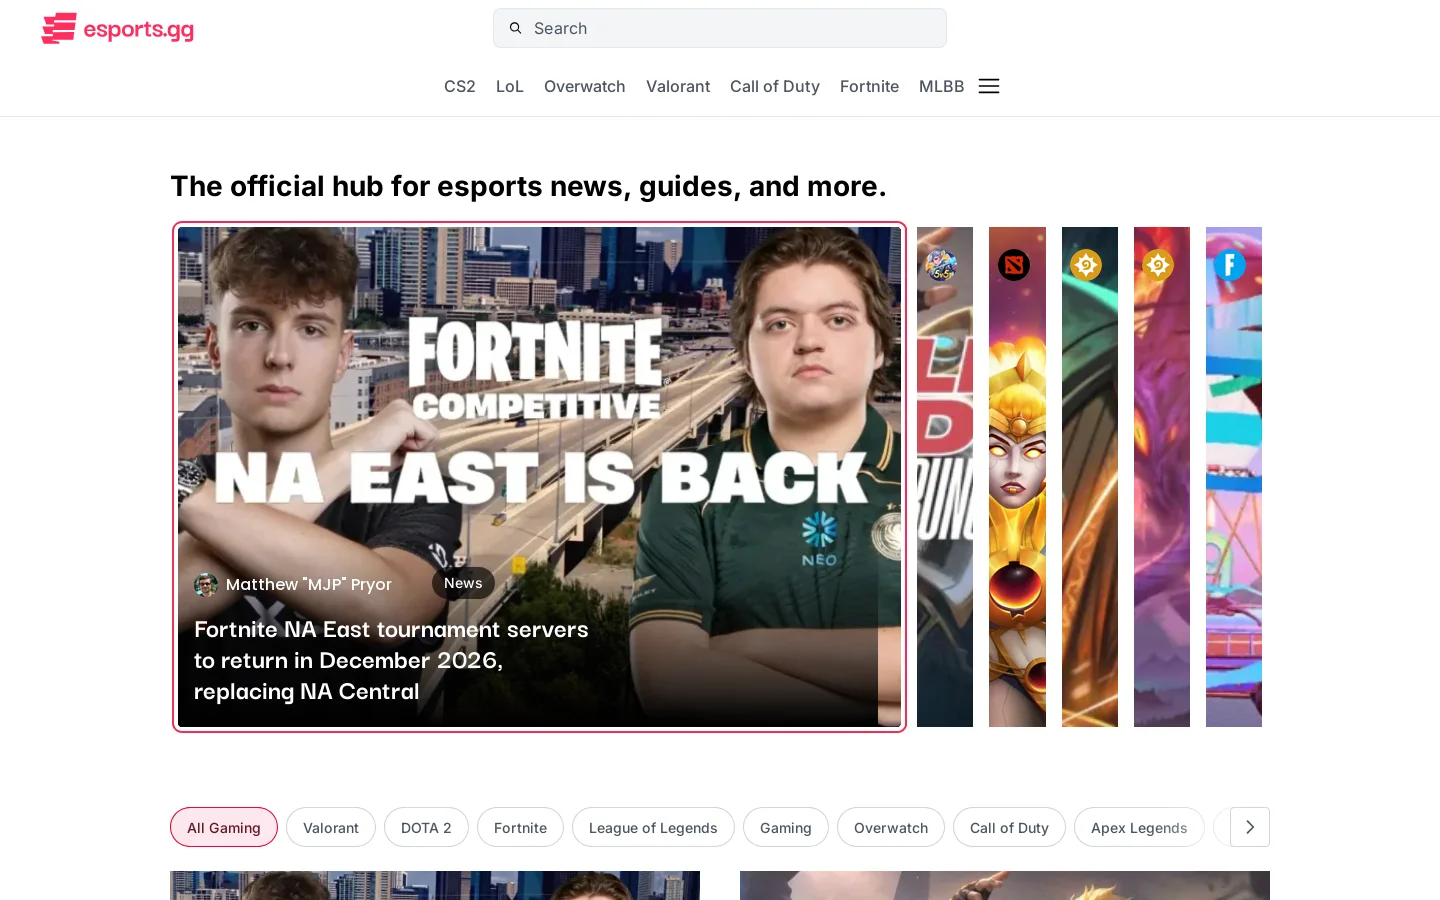The image size is (1440, 900).
Task: Click the esports.gg logo
Action: click(118, 29)
